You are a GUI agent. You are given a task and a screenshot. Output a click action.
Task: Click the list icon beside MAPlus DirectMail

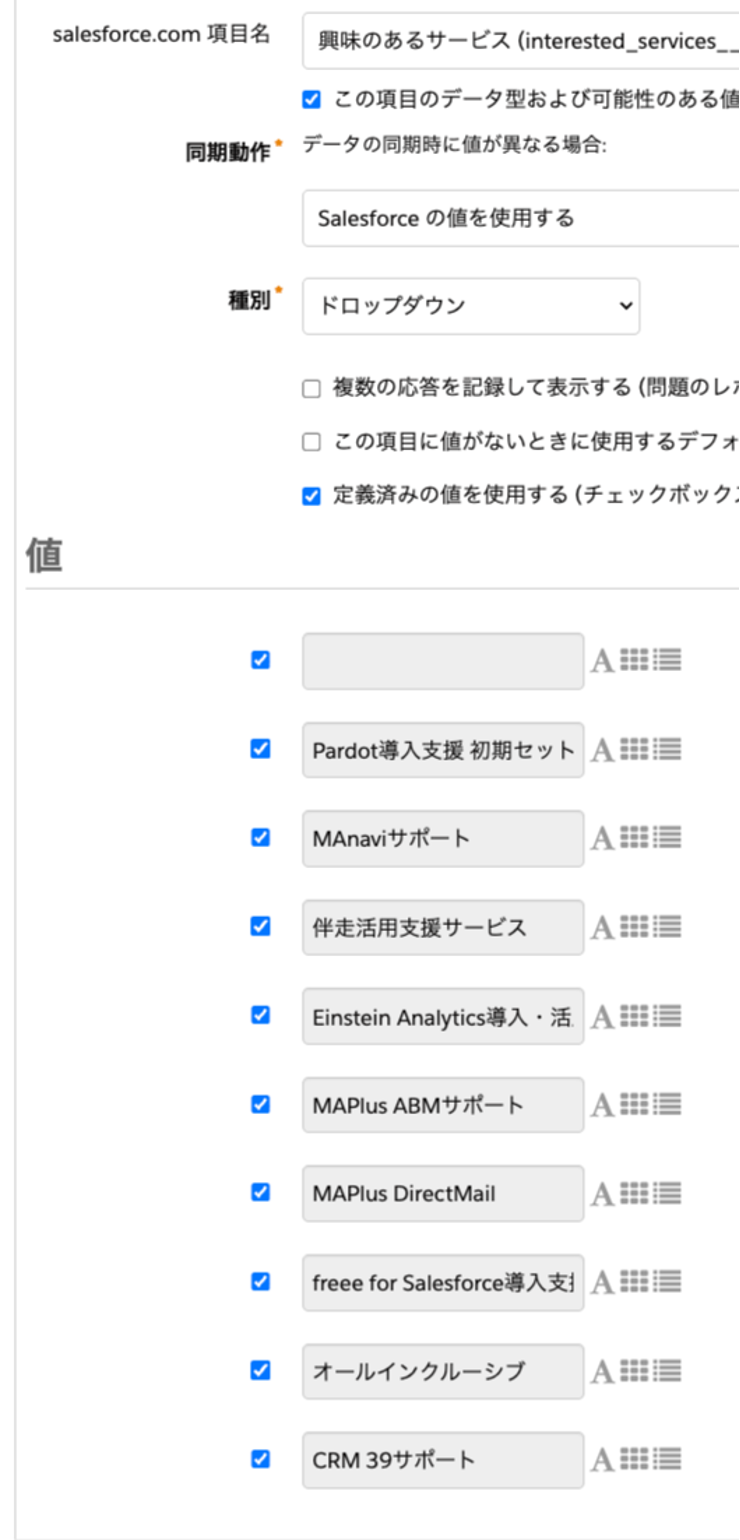click(x=667, y=1193)
